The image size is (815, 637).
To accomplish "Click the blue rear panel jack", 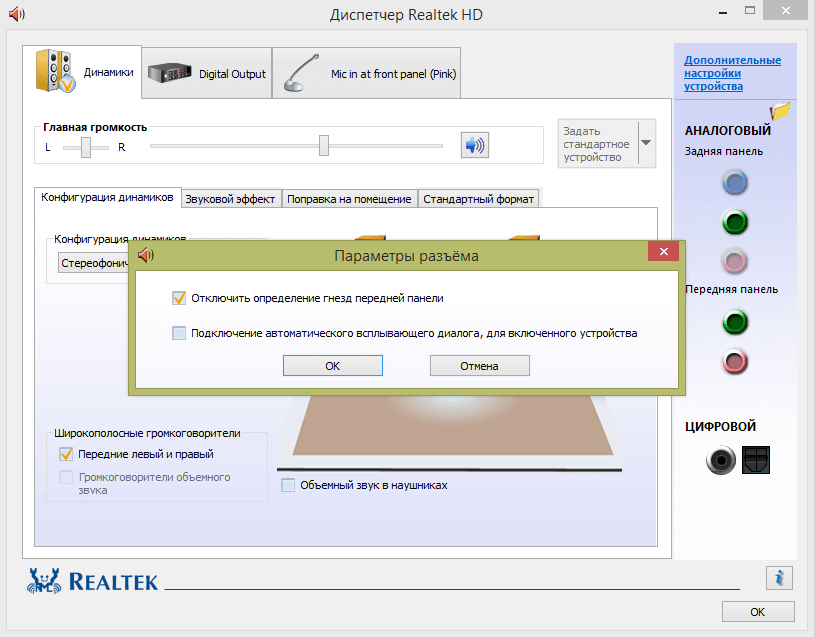I will click(x=735, y=182).
